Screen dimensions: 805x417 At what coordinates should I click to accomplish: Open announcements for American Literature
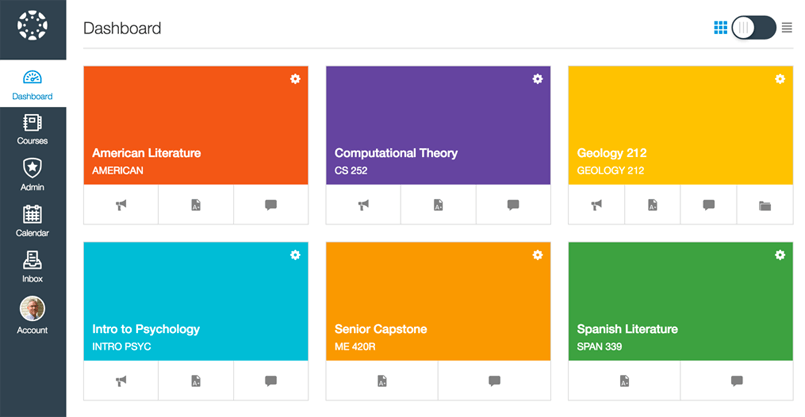[x=121, y=205]
